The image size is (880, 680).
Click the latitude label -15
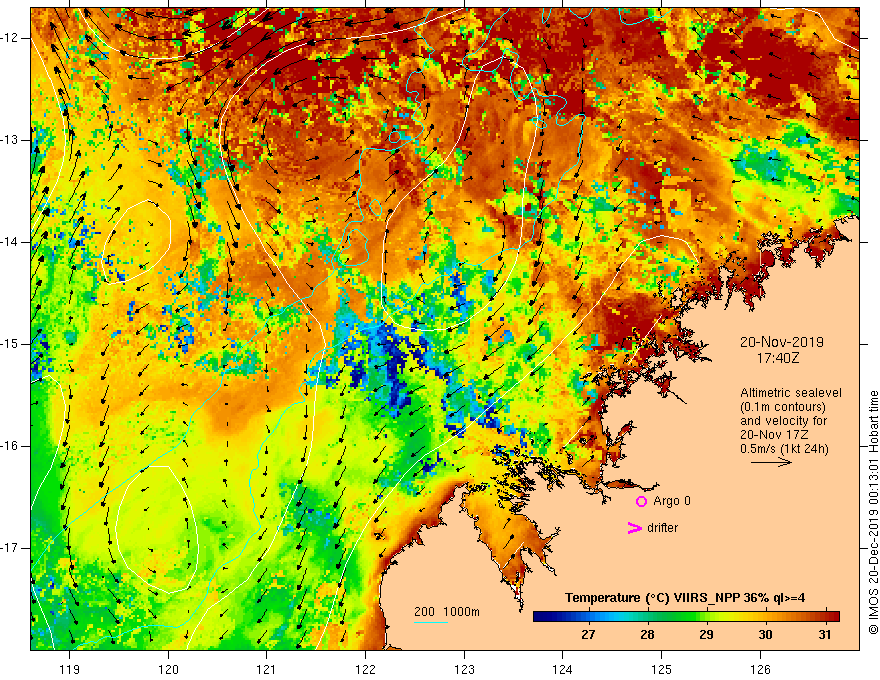pyautogui.click(x=10, y=344)
